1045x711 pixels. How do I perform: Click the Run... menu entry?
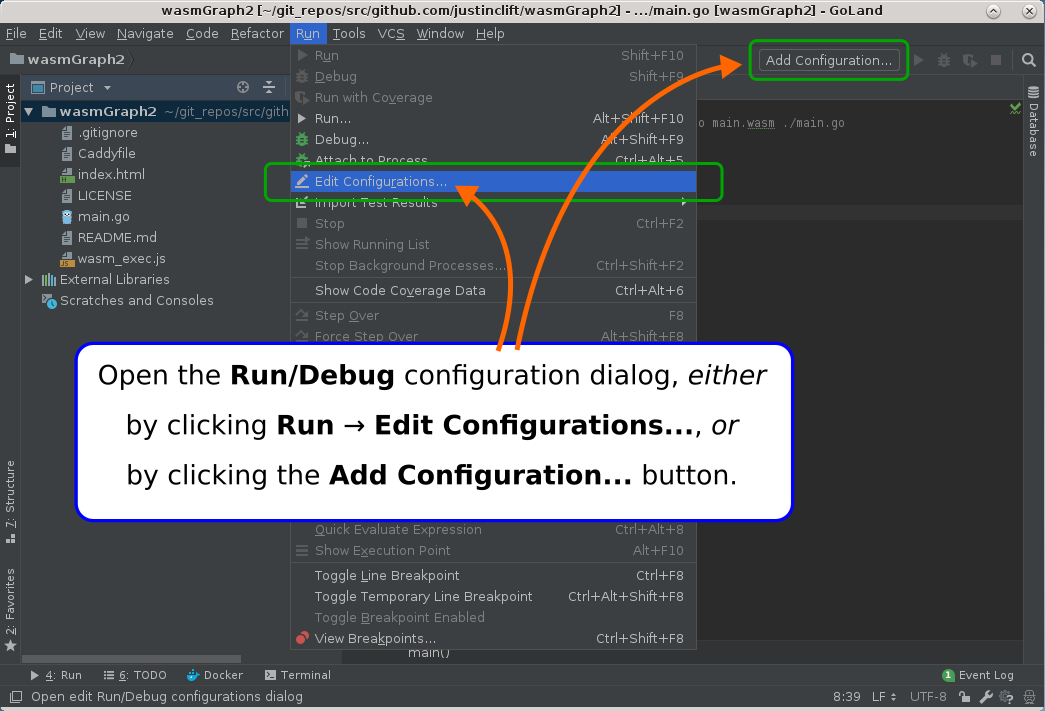pos(493,119)
